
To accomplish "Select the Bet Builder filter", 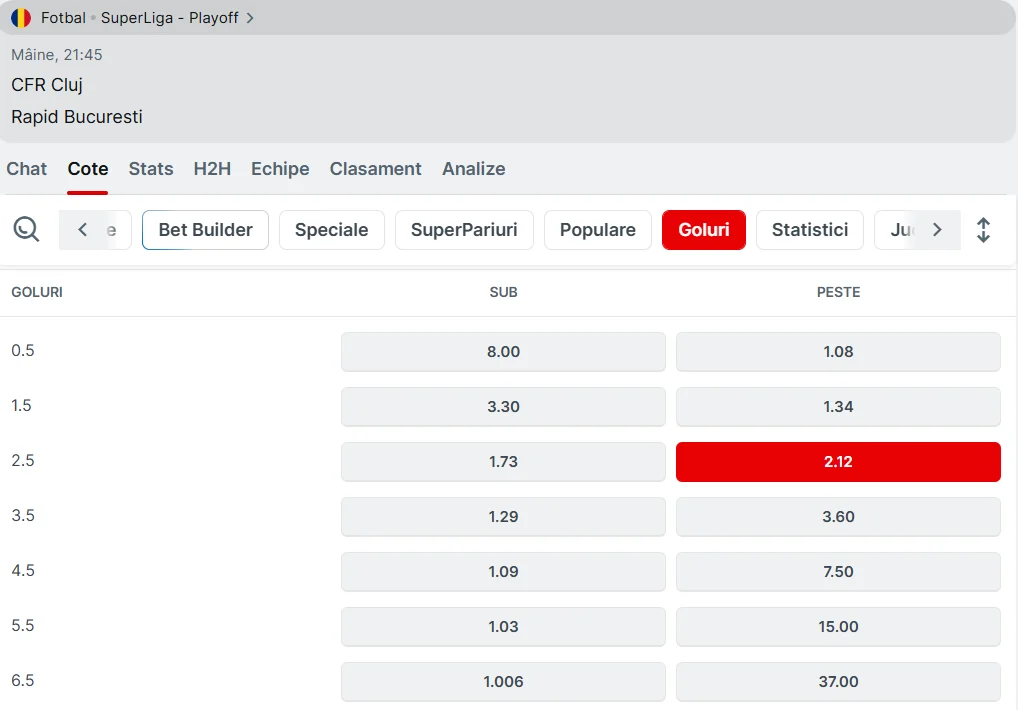I will (x=205, y=230).
